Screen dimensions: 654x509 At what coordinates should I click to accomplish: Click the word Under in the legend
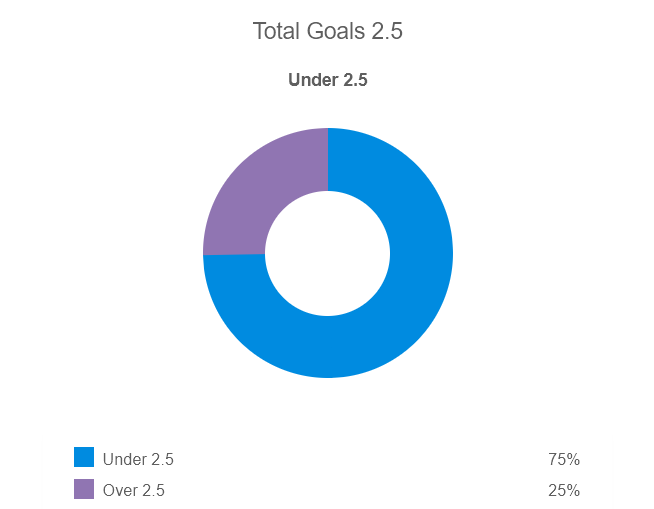124,460
